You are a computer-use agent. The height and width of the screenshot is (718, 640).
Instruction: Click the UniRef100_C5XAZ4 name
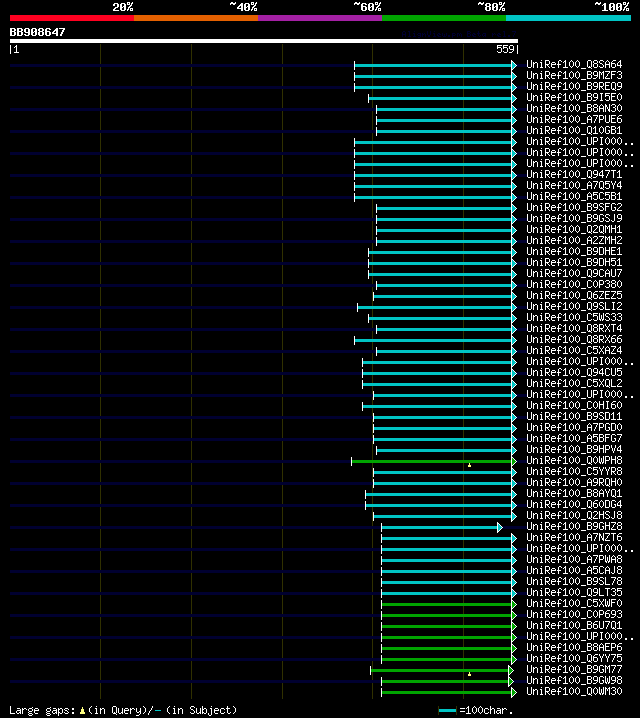(574, 350)
